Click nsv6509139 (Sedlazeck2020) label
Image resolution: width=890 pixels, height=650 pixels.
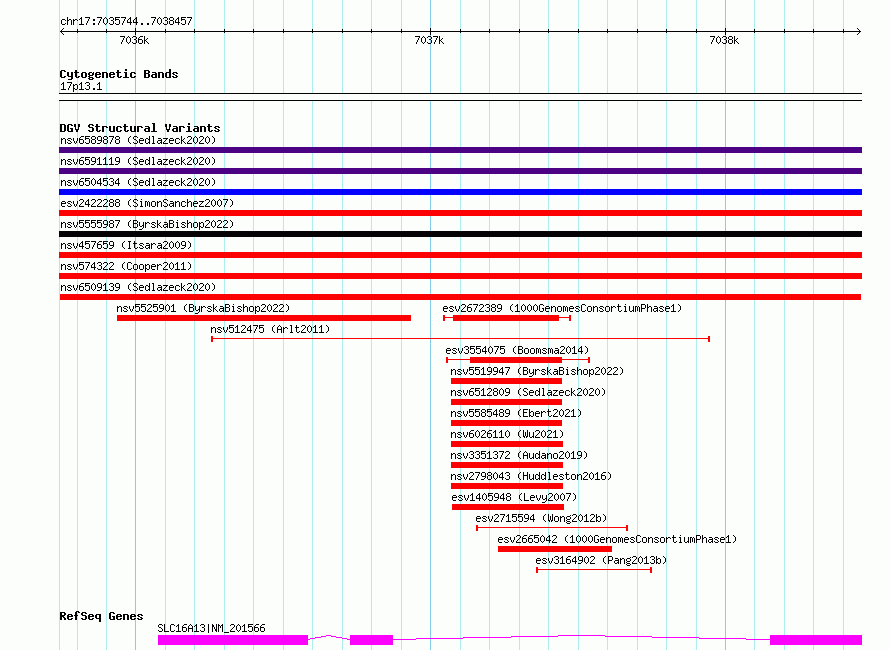coord(138,287)
